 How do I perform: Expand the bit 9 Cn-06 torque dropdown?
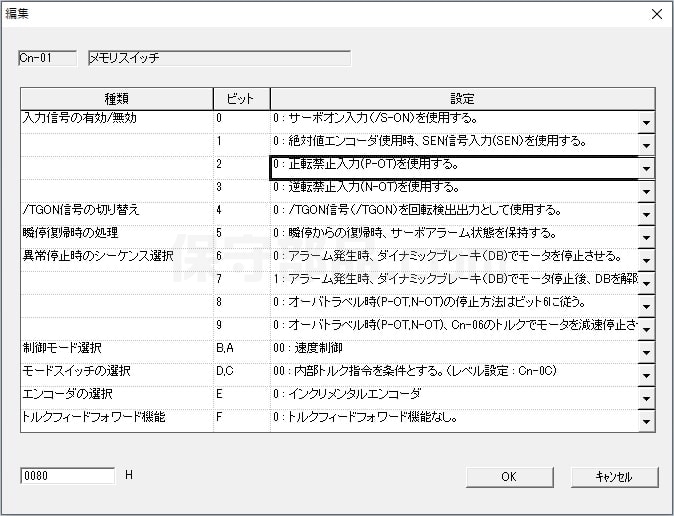646,329
